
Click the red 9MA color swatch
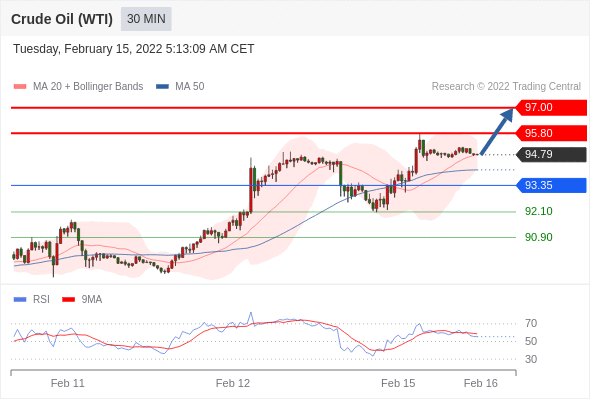68,300
